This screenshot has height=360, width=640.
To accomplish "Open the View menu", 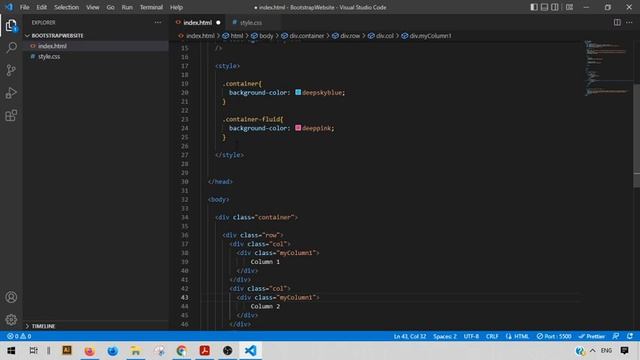I will (x=93, y=7).
